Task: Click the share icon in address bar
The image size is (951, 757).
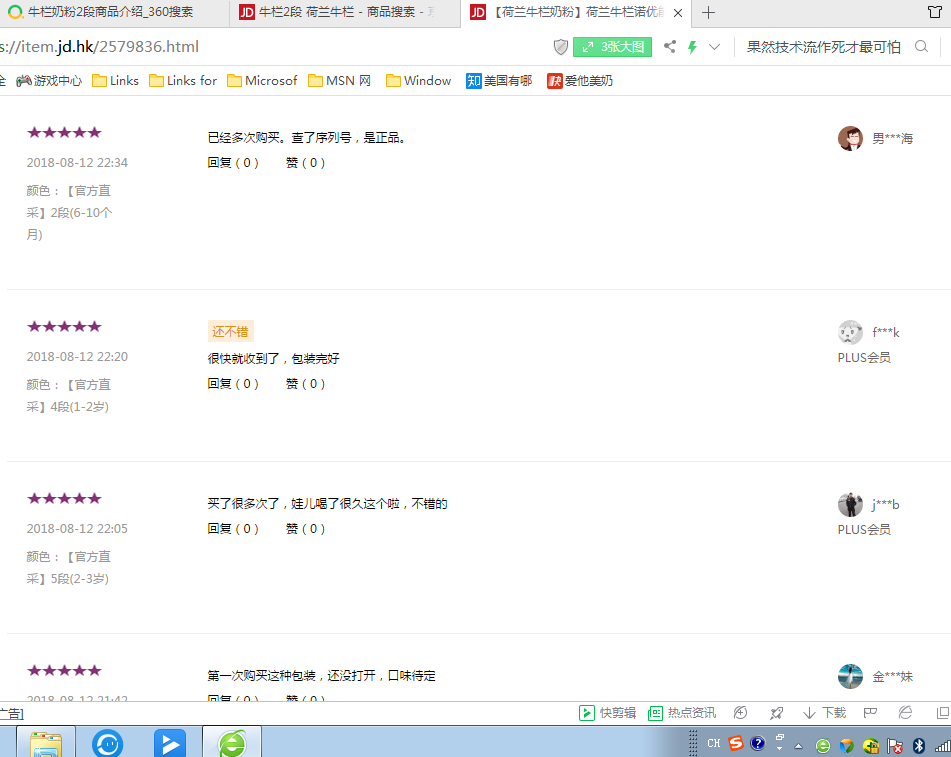Action: 670,47
